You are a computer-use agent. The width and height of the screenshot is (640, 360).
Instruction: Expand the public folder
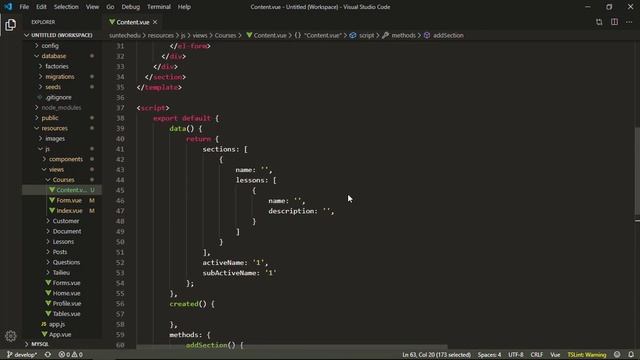tap(50, 118)
